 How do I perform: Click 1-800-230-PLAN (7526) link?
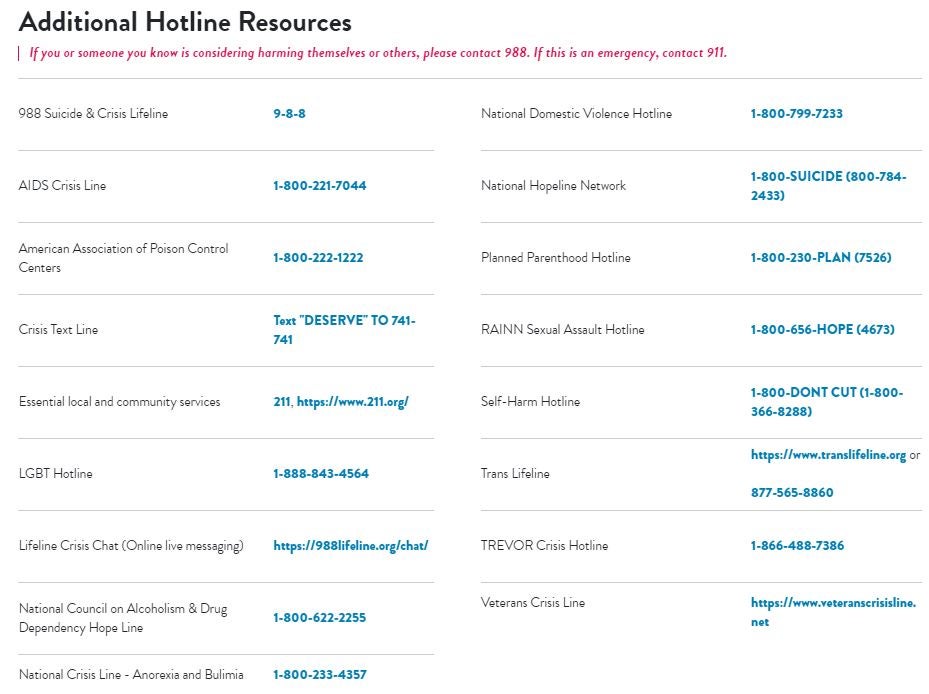click(x=821, y=258)
